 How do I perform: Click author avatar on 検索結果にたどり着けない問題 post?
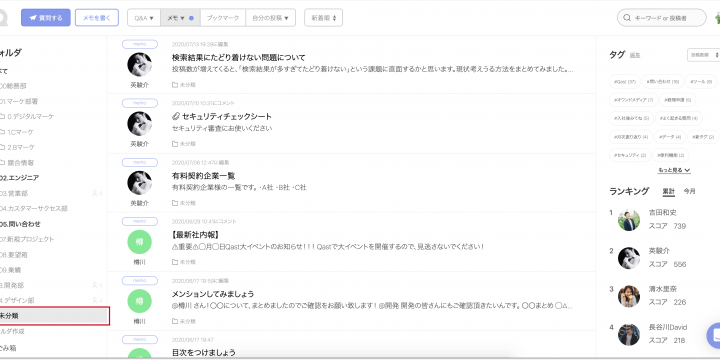[x=140, y=65]
